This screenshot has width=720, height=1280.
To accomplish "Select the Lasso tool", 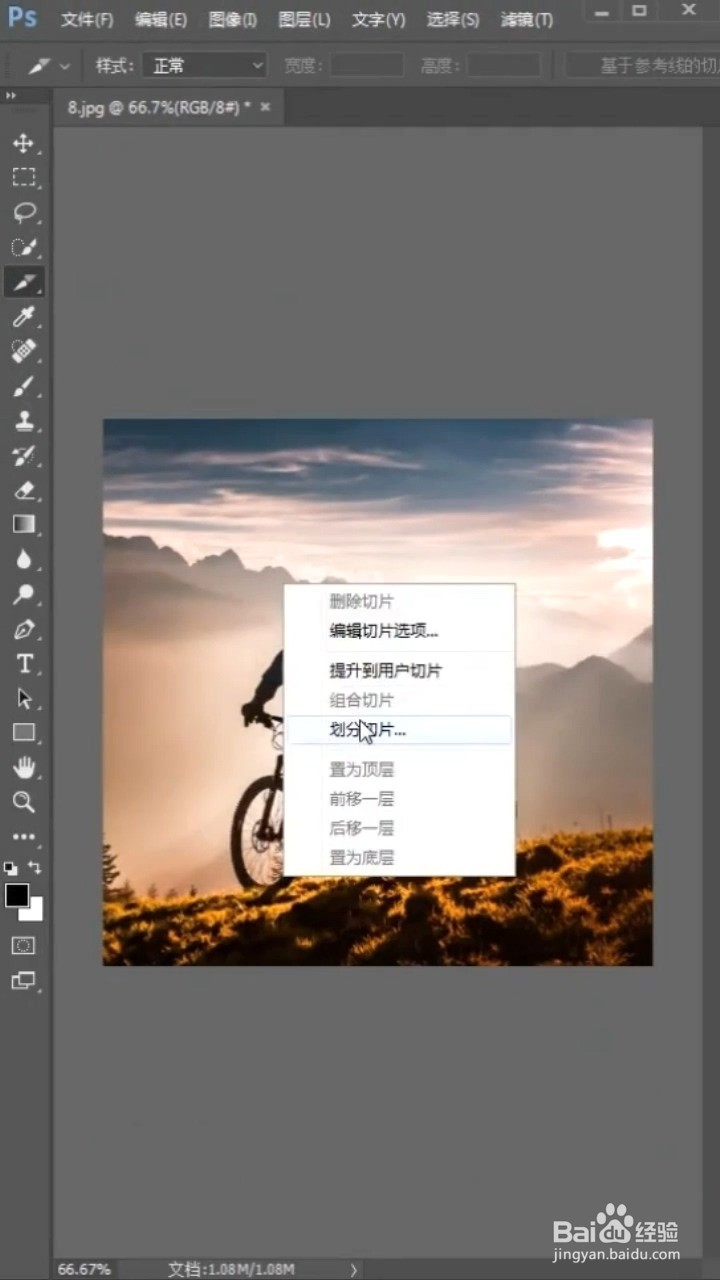I will pyautogui.click(x=23, y=212).
